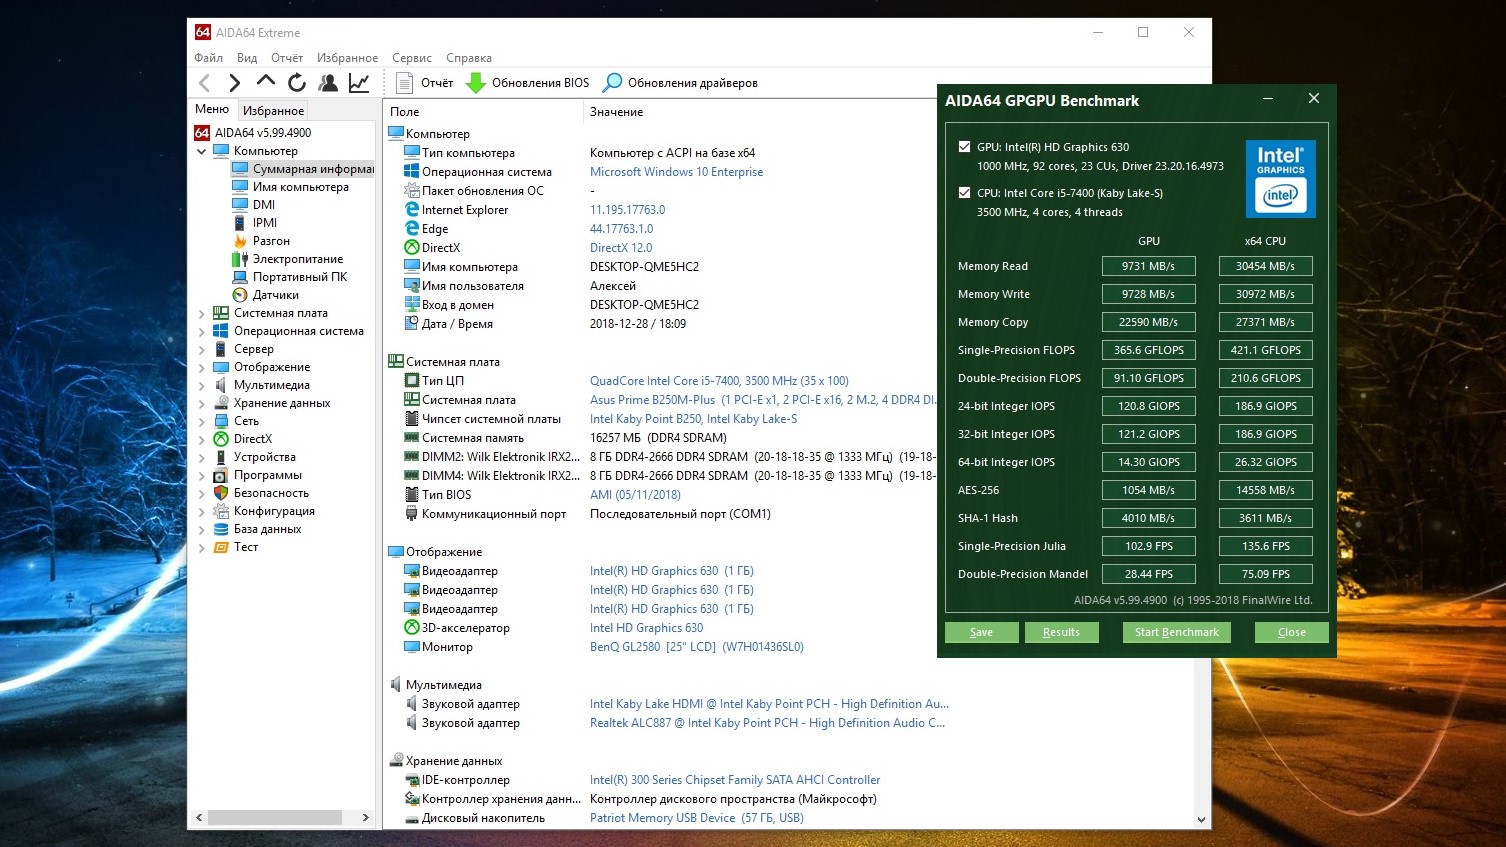Open the BenQ GL2580 monitor link
1506x847 pixels.
[x=697, y=647]
